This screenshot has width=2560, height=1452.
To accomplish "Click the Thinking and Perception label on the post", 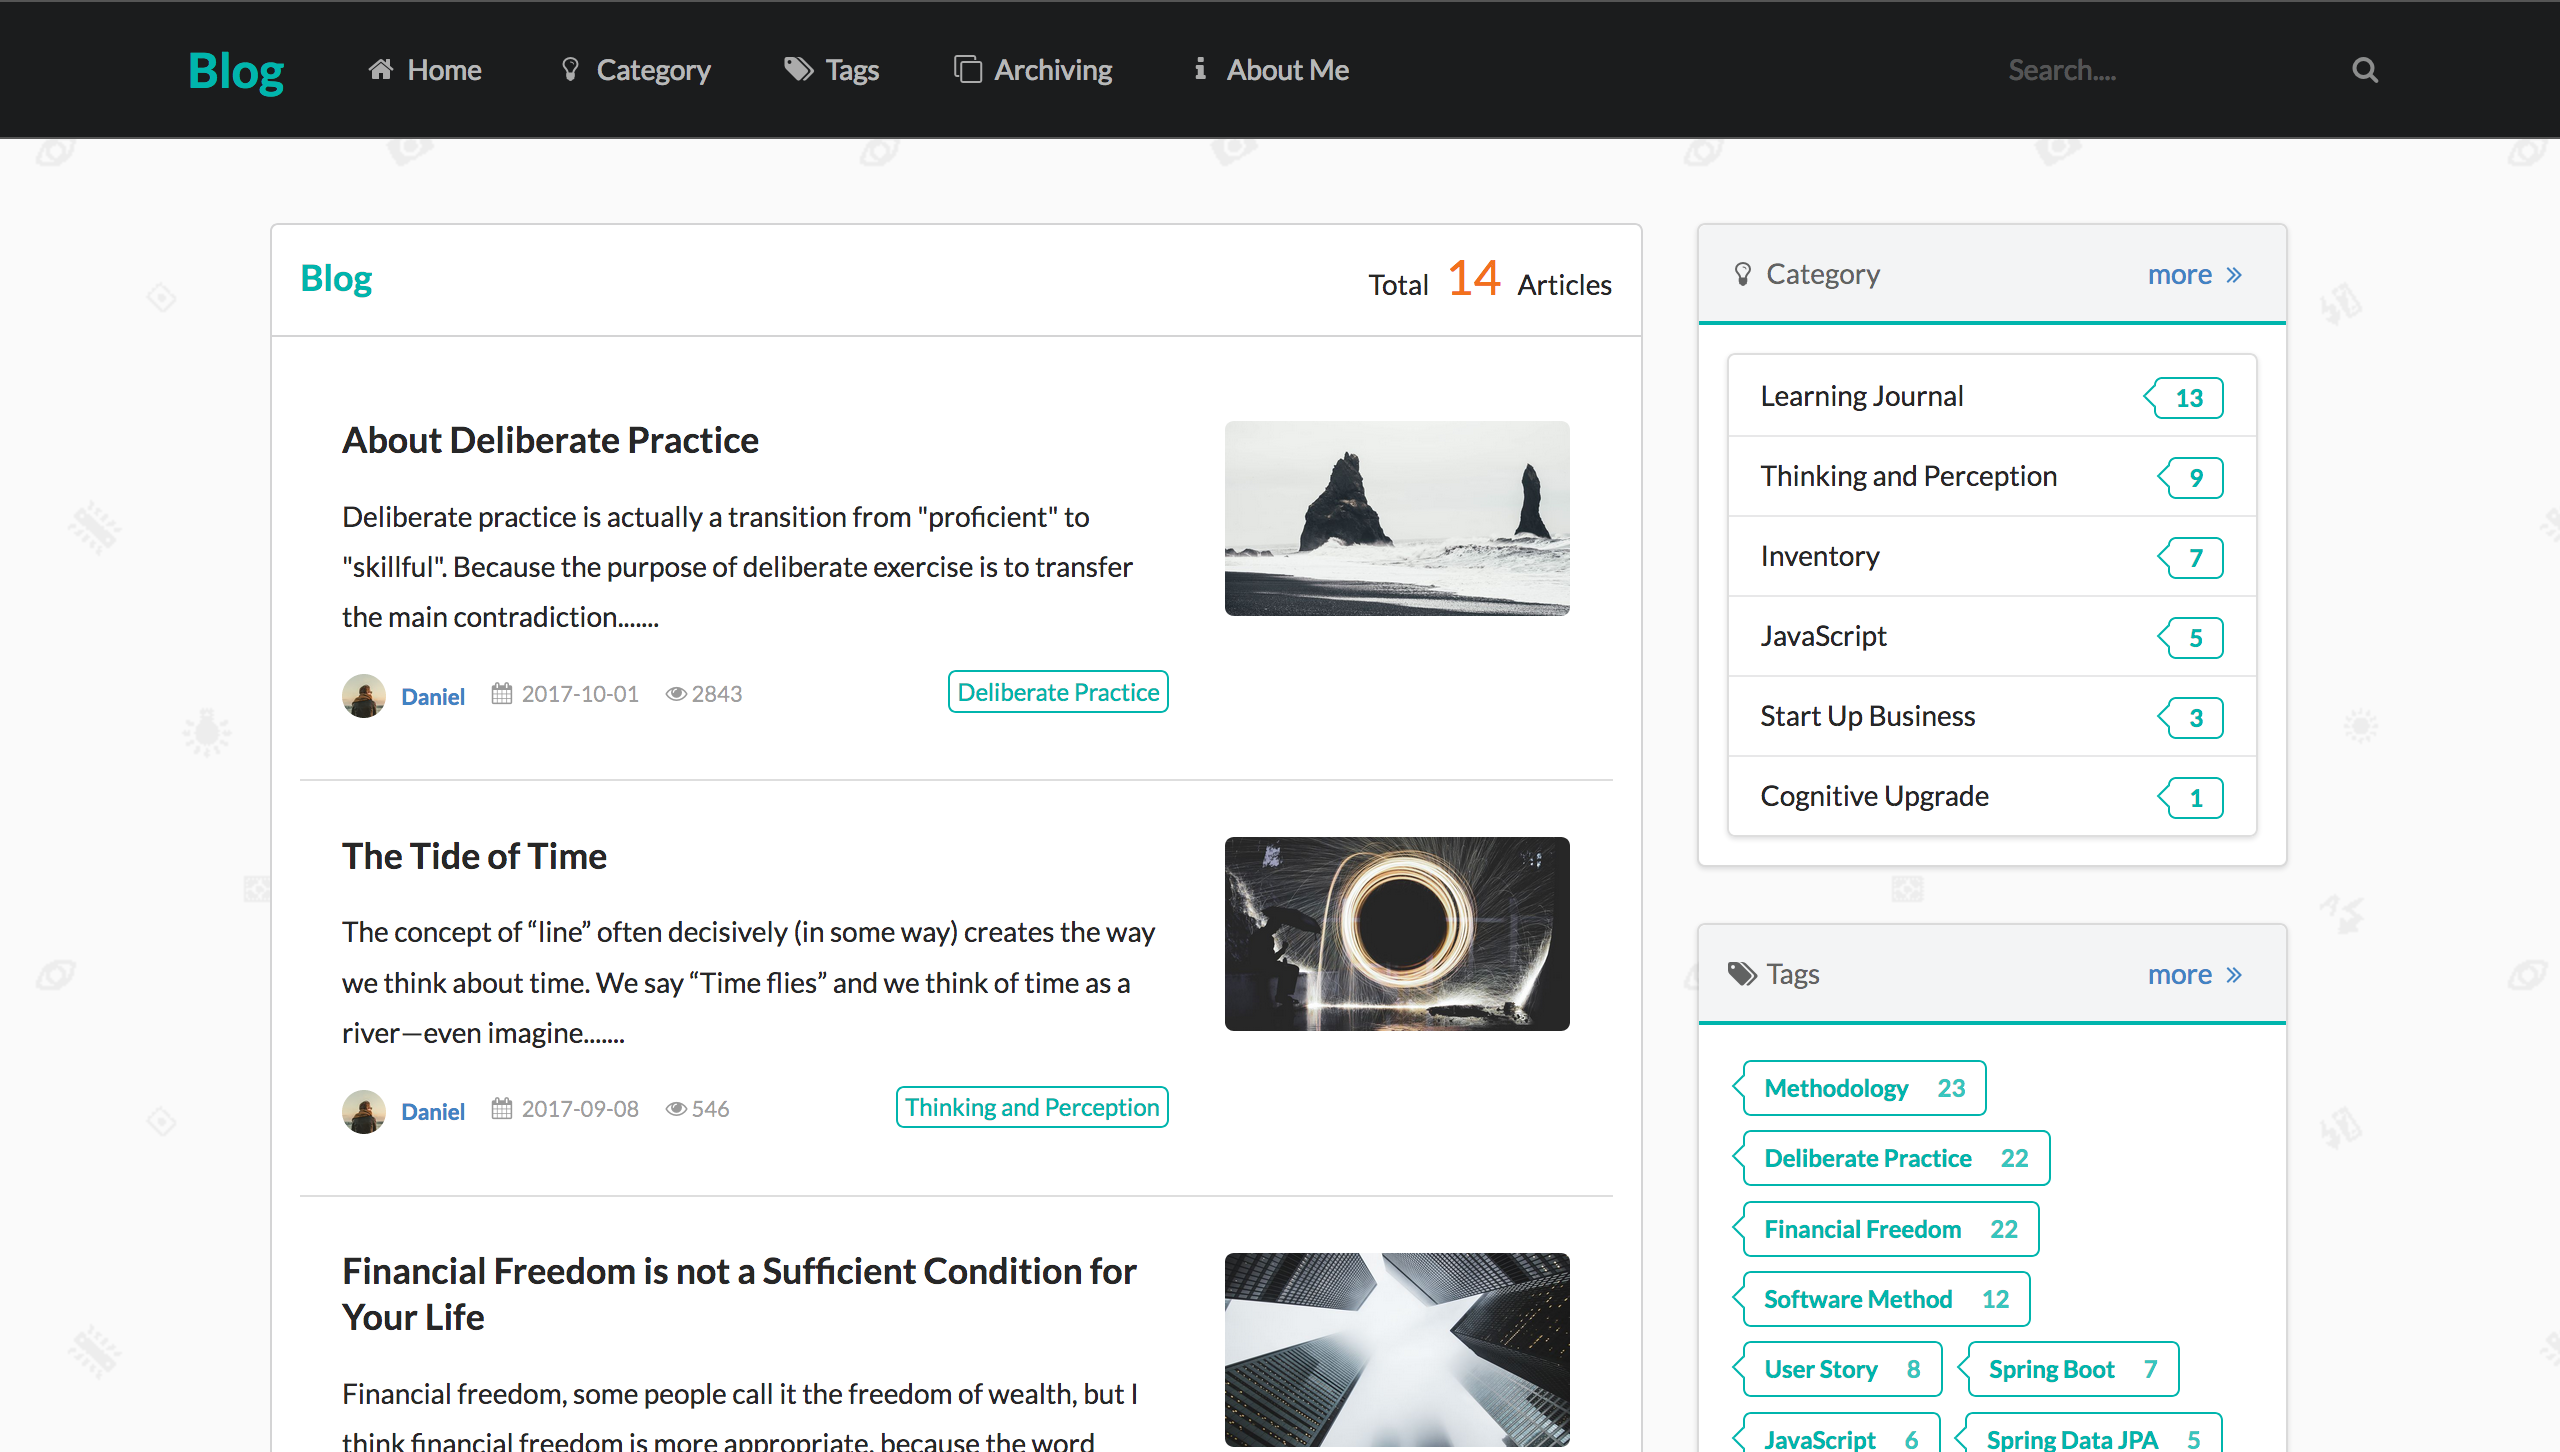I will click(1032, 1107).
